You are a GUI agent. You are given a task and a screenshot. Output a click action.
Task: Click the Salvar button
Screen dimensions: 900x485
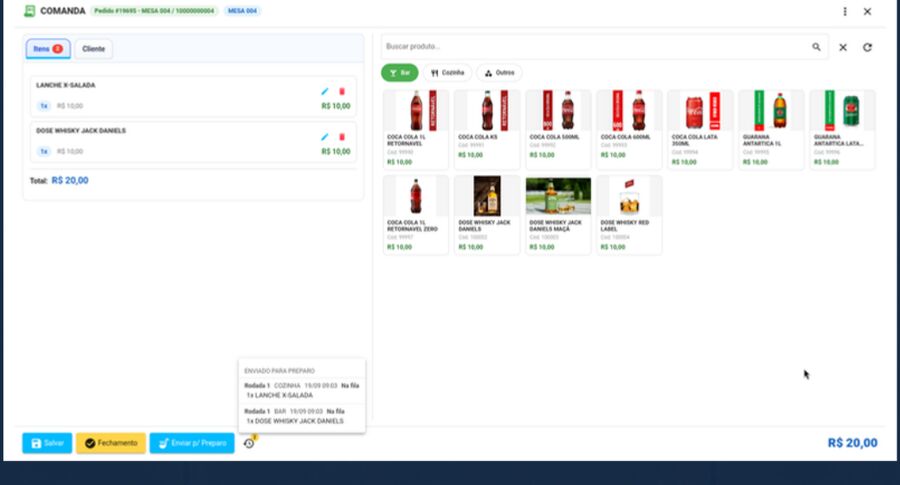coord(47,443)
